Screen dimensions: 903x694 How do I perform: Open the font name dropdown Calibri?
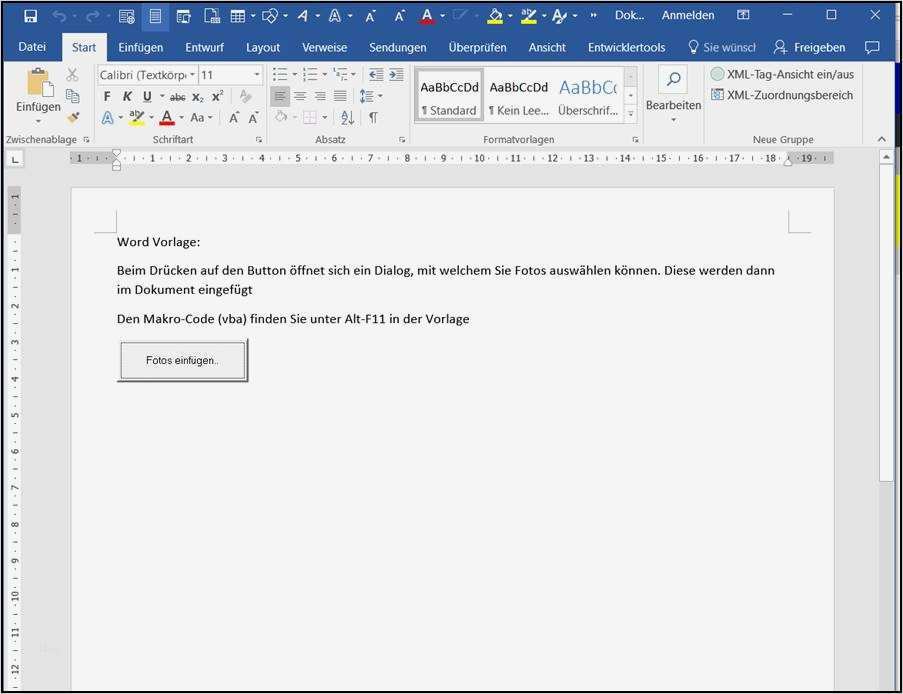pyautogui.click(x=192, y=75)
